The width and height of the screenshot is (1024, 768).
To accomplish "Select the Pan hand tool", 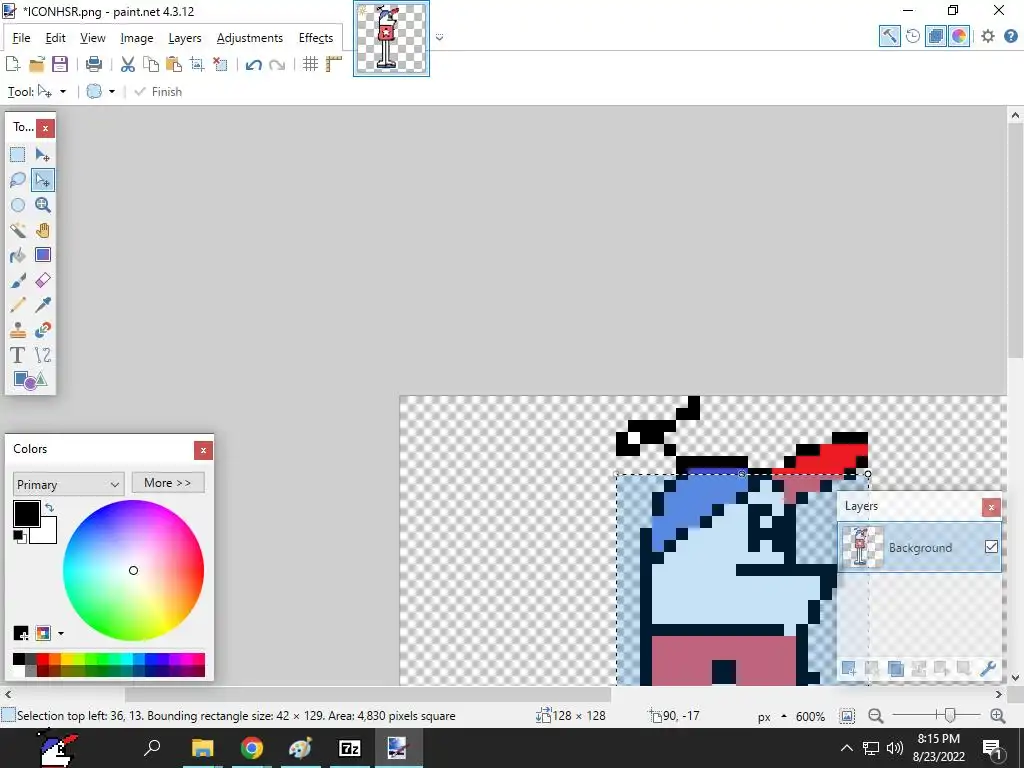I will pyautogui.click(x=43, y=230).
